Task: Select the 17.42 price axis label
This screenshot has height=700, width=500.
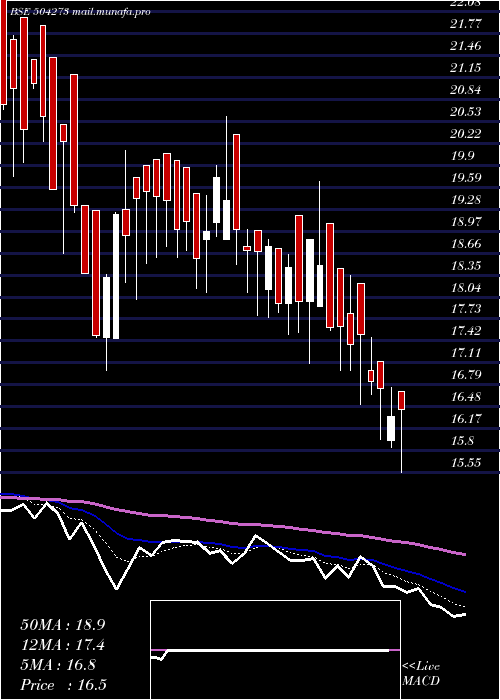Action: pyautogui.click(x=466, y=331)
